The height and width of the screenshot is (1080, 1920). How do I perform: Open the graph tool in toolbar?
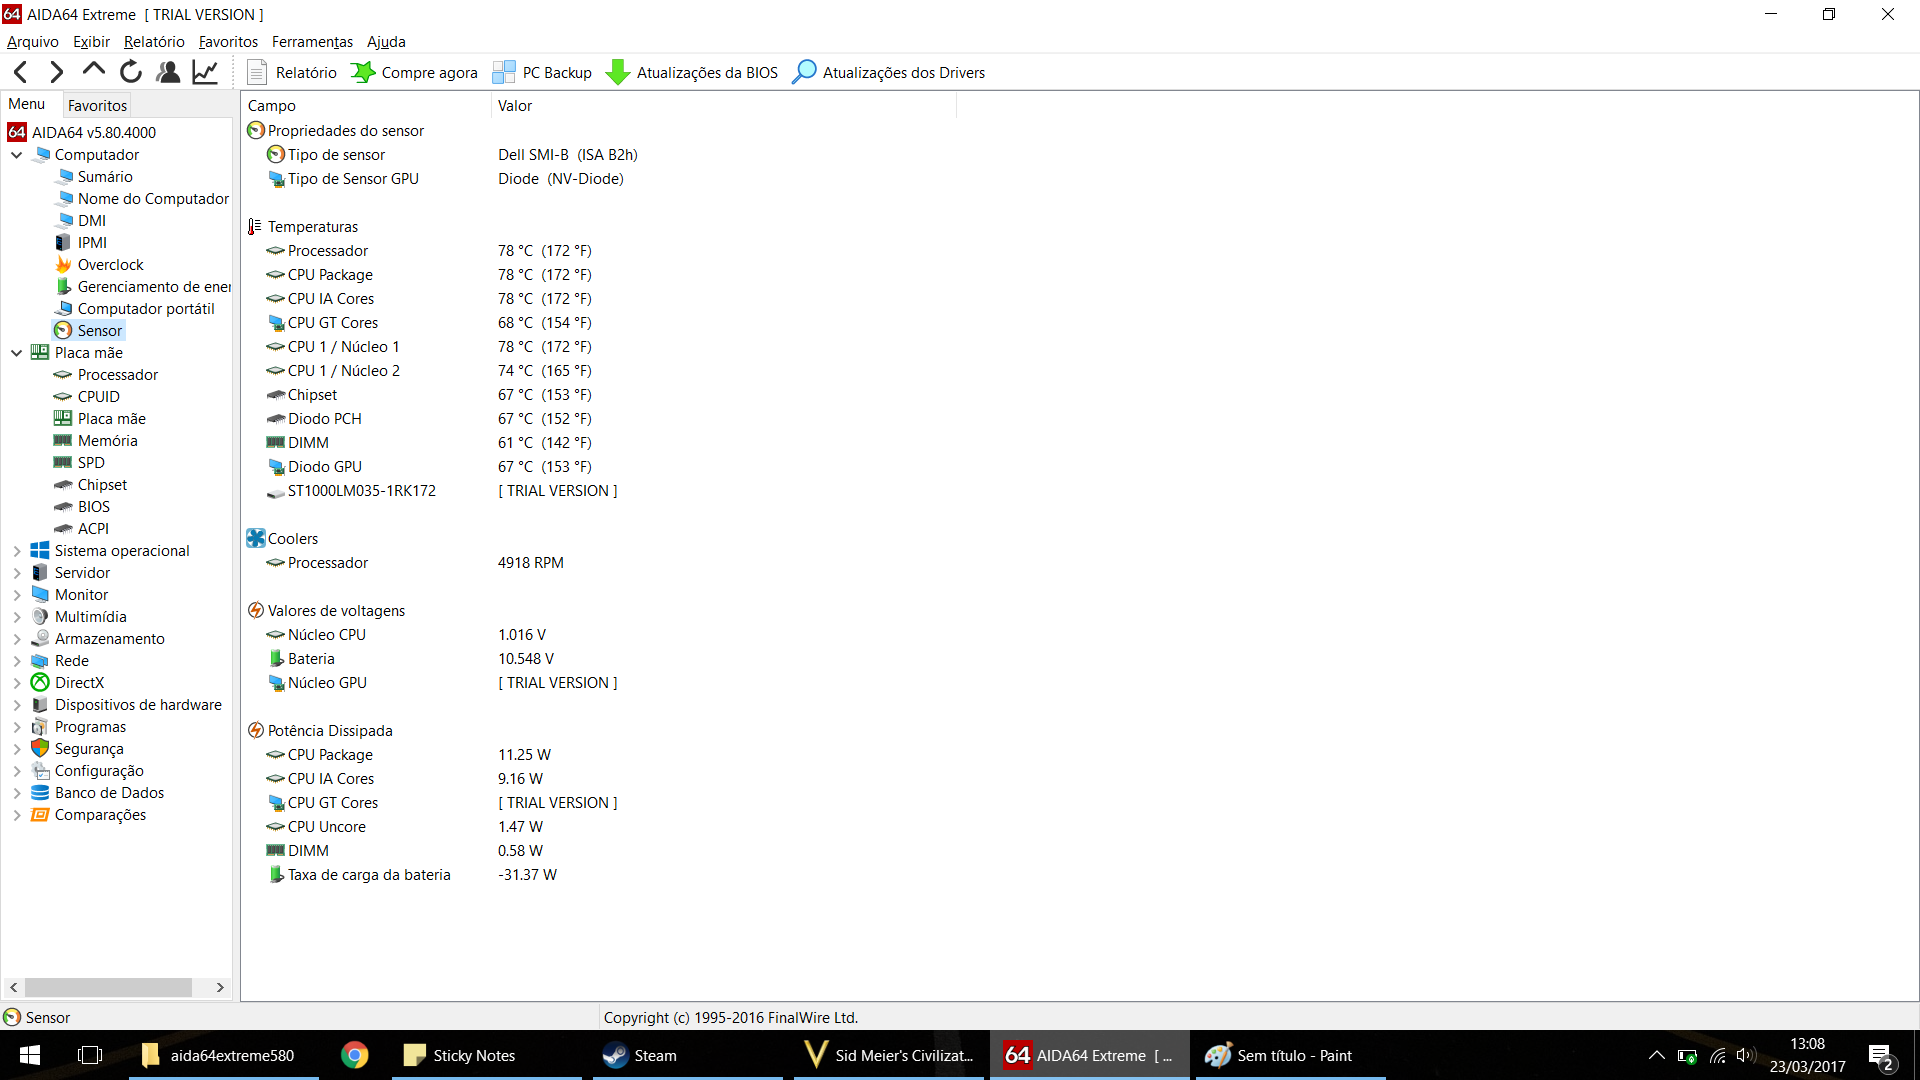pos(205,72)
